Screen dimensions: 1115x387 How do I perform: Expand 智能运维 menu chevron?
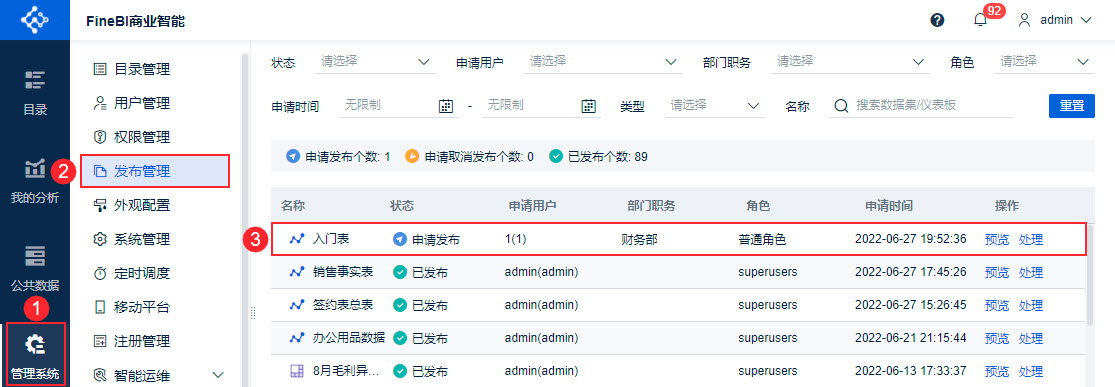tap(218, 375)
